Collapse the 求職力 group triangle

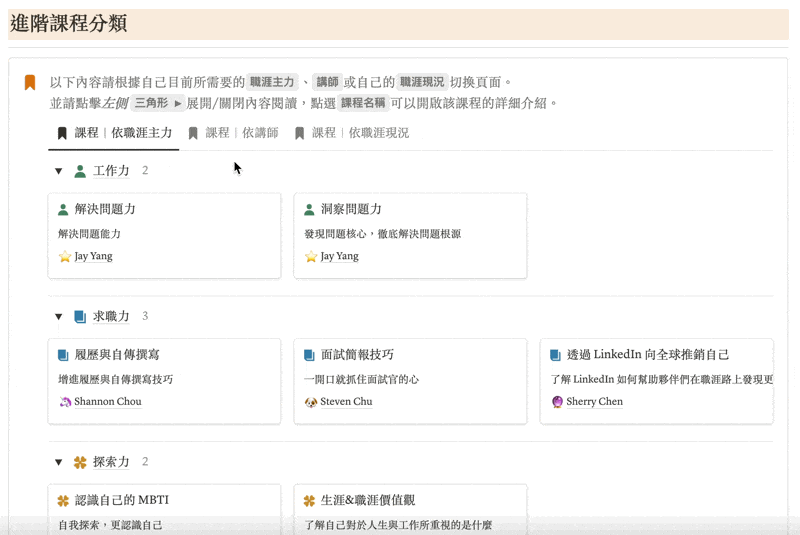59,317
